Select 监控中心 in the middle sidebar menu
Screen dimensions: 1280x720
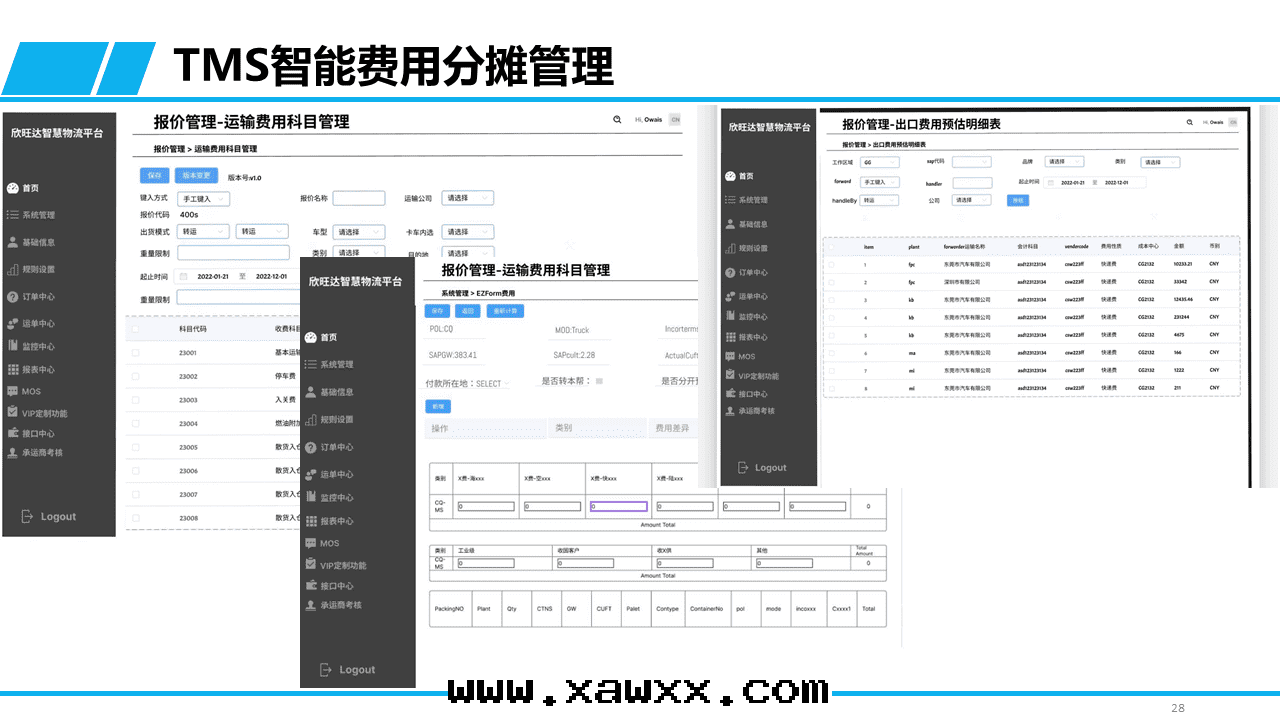pyautogui.click(x=336, y=497)
